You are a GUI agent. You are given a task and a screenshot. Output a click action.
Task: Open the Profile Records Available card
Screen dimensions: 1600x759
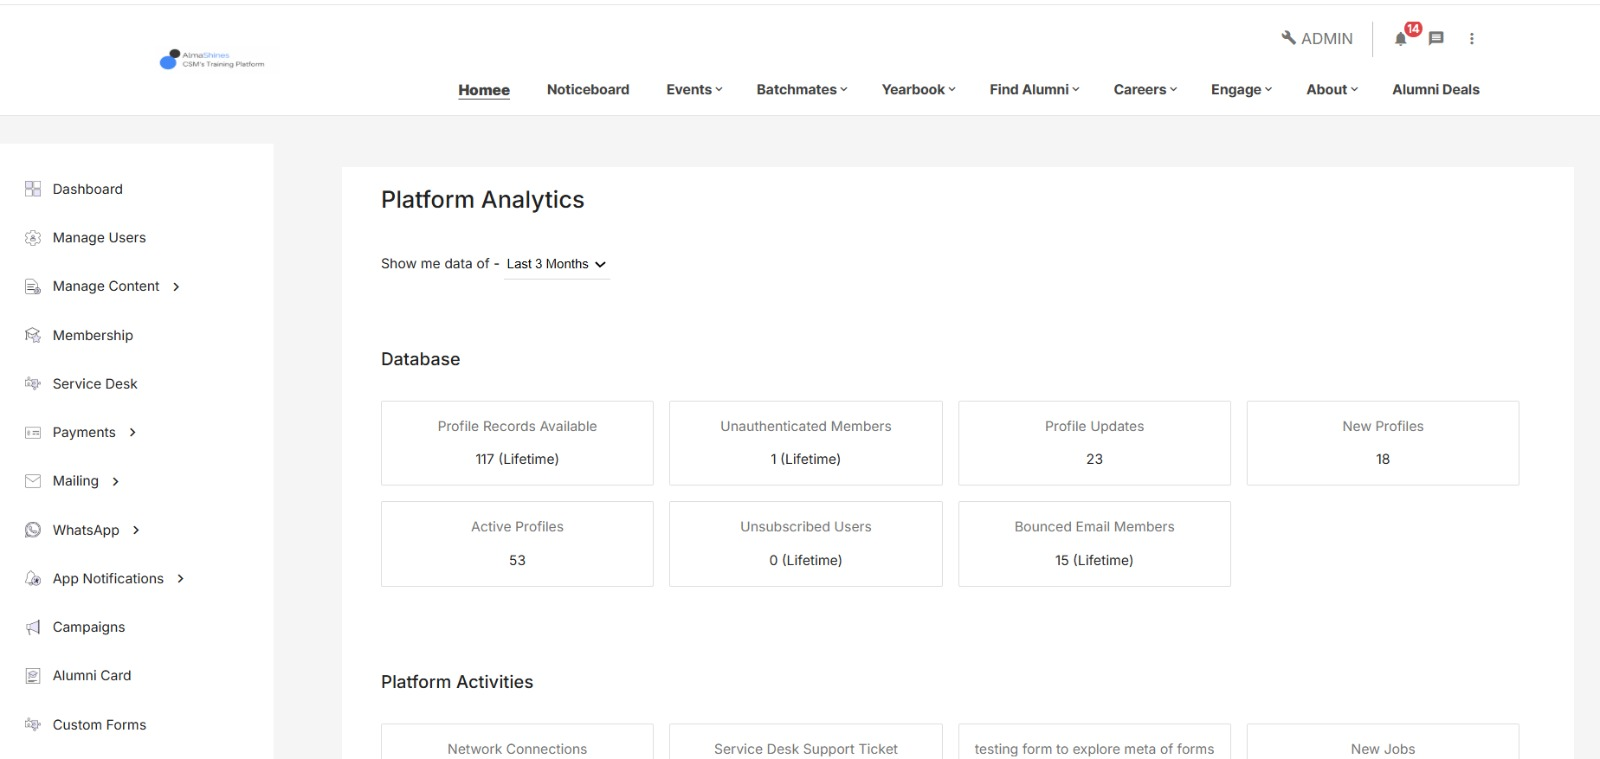[x=517, y=443]
